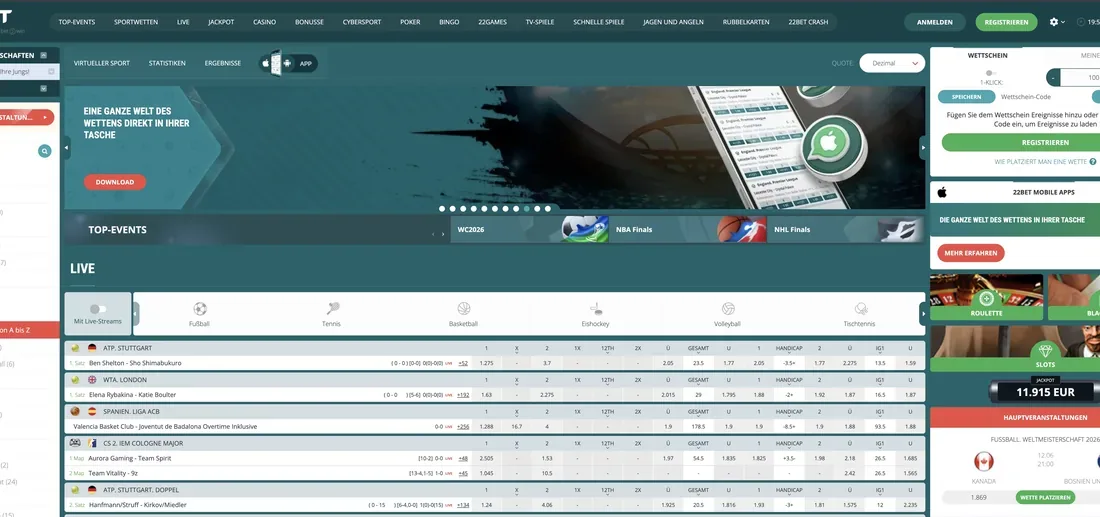This screenshot has height=517, width=1100.
Task: Click the basketball icon beside SPANIEN. LIGA ACB
Action: tap(75, 411)
